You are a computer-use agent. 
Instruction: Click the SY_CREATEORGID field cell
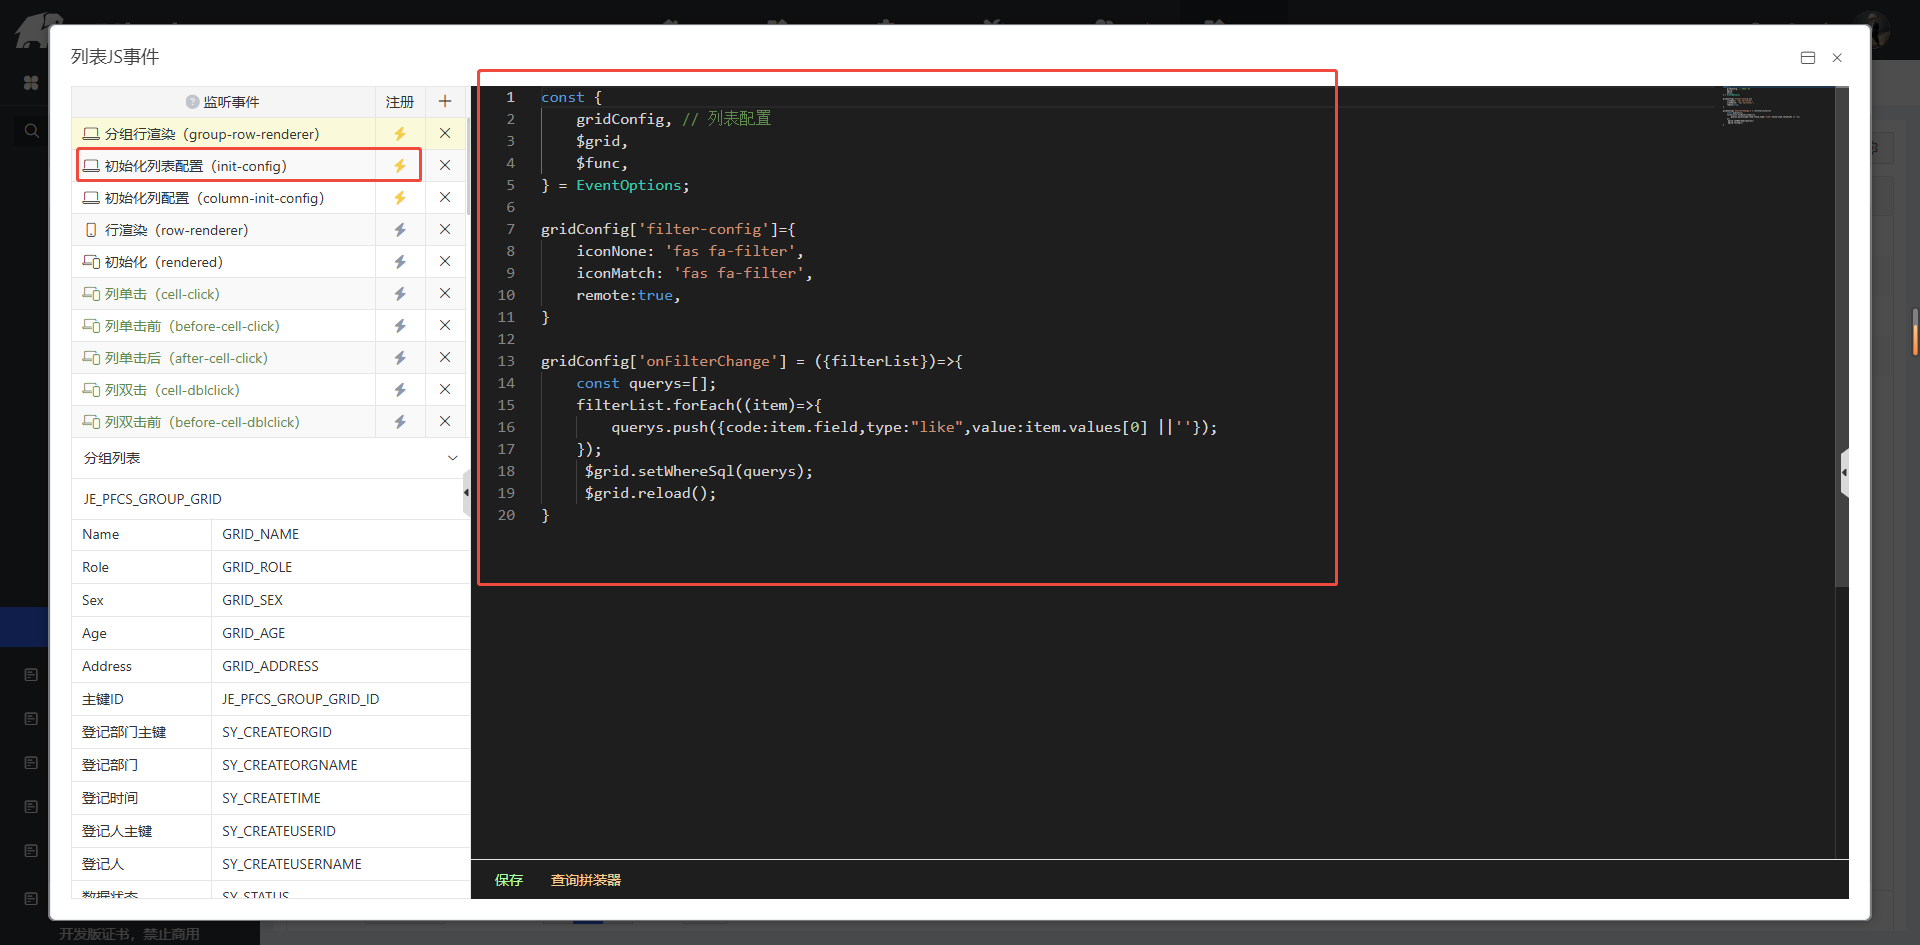coord(340,732)
